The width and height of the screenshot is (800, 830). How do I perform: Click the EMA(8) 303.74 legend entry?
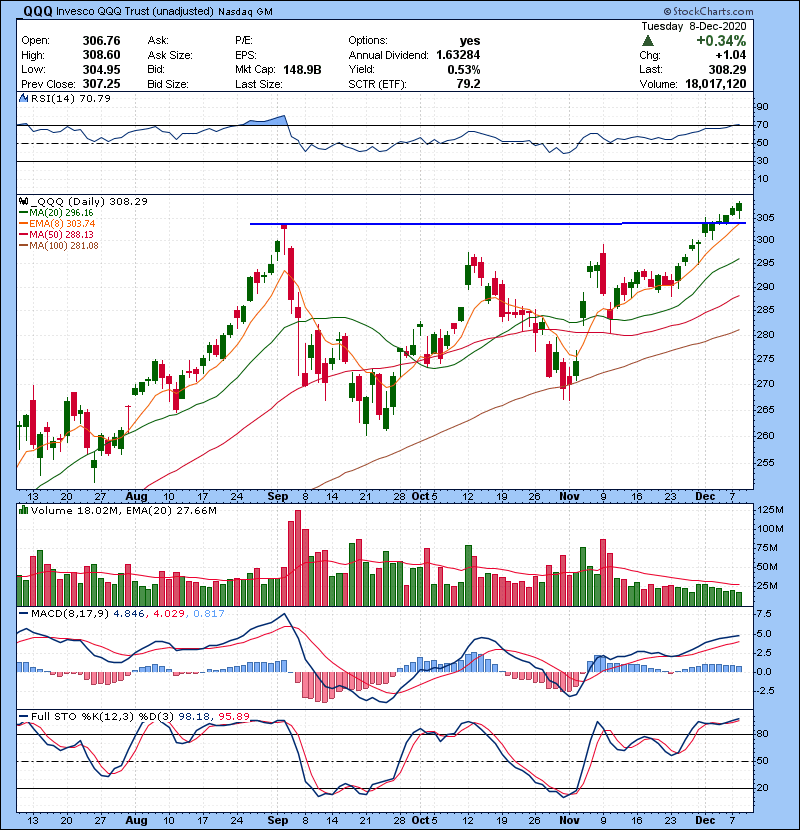coord(57,223)
